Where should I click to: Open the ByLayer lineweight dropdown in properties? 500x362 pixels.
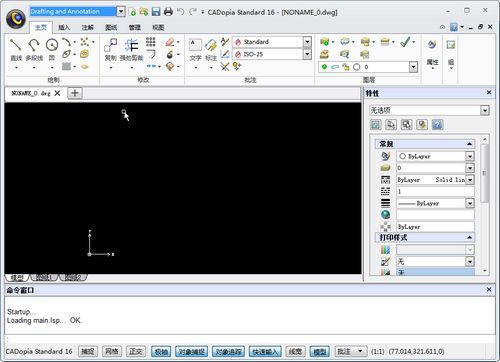[x=470, y=203]
